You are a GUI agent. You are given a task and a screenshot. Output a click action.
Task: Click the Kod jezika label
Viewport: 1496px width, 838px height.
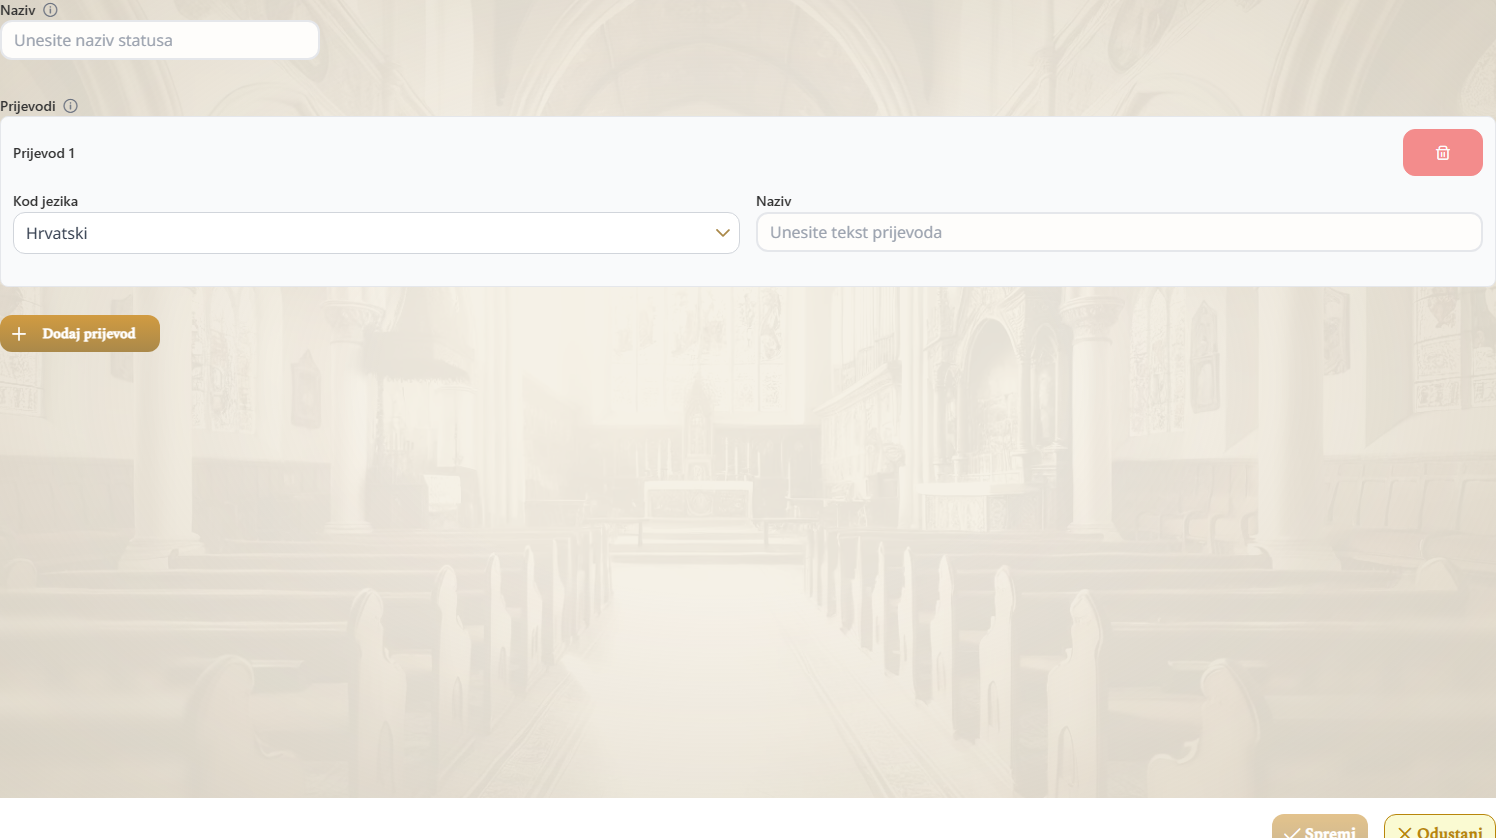(x=45, y=201)
